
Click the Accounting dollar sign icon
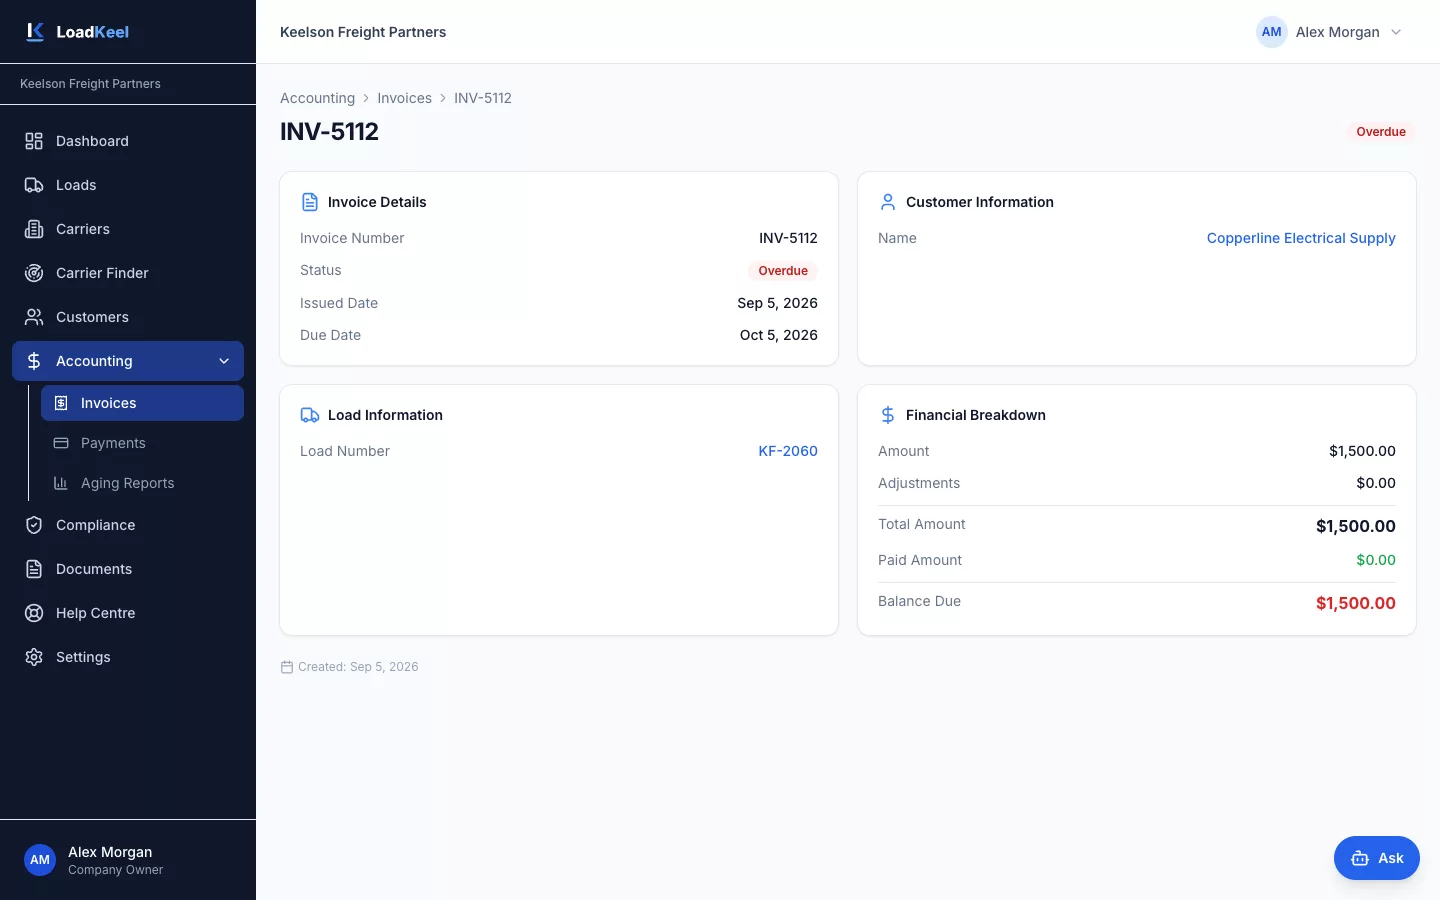(34, 361)
